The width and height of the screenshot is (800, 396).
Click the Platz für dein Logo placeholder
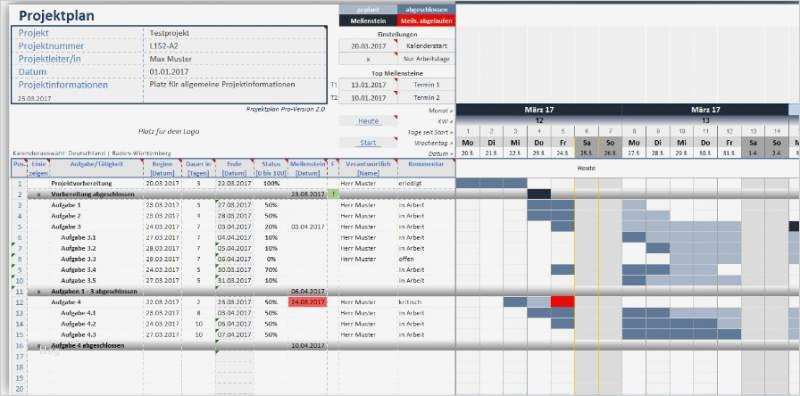click(x=168, y=132)
